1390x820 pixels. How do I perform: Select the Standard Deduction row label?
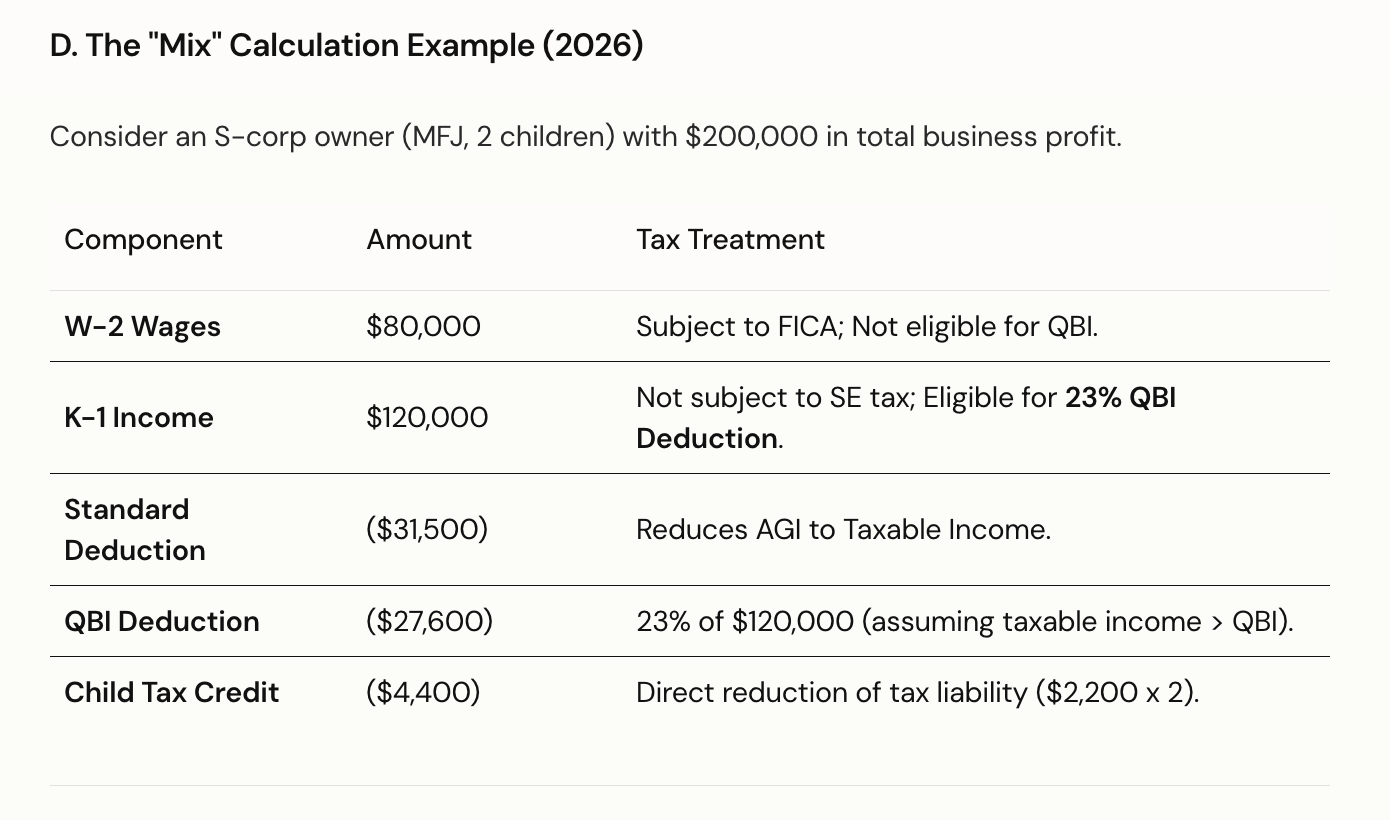134,529
